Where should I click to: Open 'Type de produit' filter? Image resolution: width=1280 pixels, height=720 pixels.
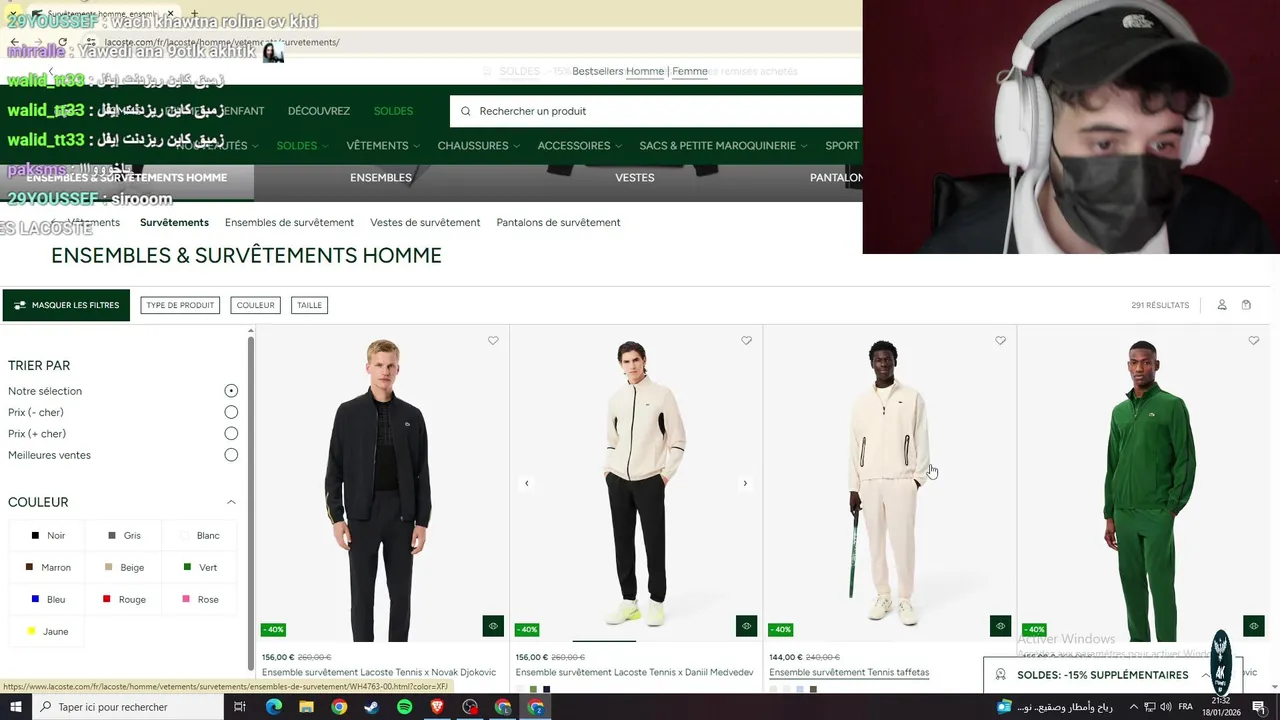point(180,305)
